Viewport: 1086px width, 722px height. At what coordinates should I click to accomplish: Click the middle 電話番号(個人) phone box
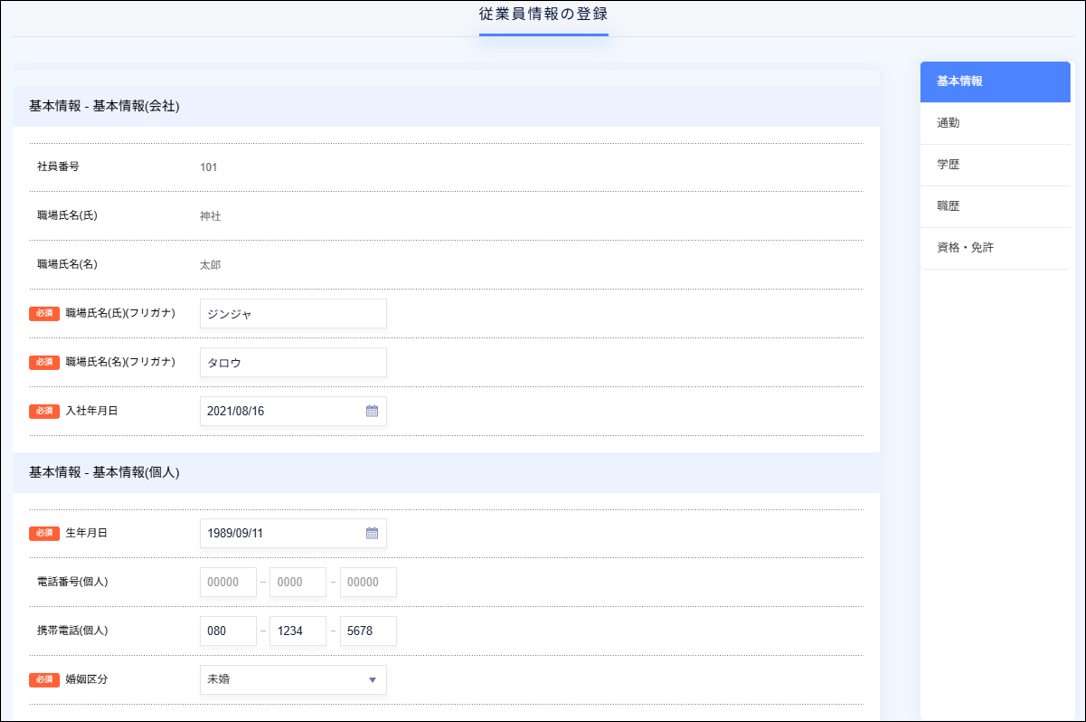pos(297,581)
